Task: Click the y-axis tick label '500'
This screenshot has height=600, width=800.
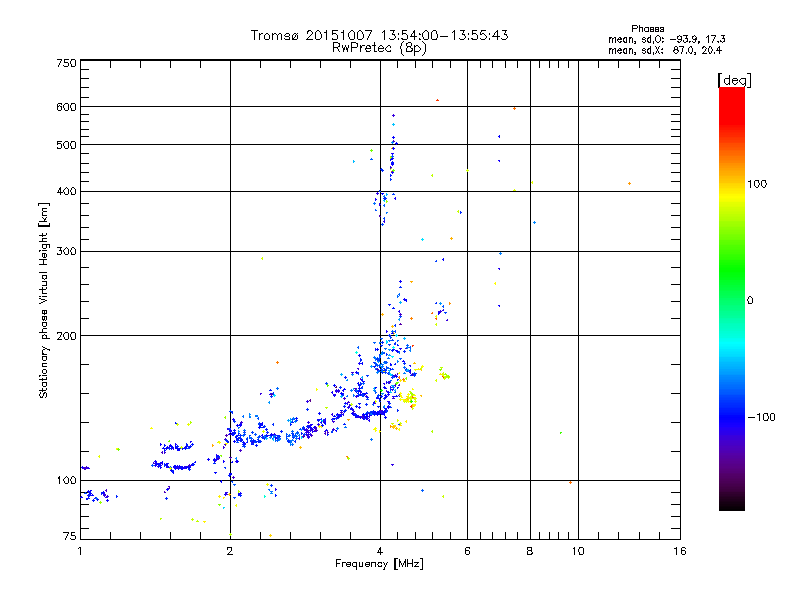Action: [66, 145]
